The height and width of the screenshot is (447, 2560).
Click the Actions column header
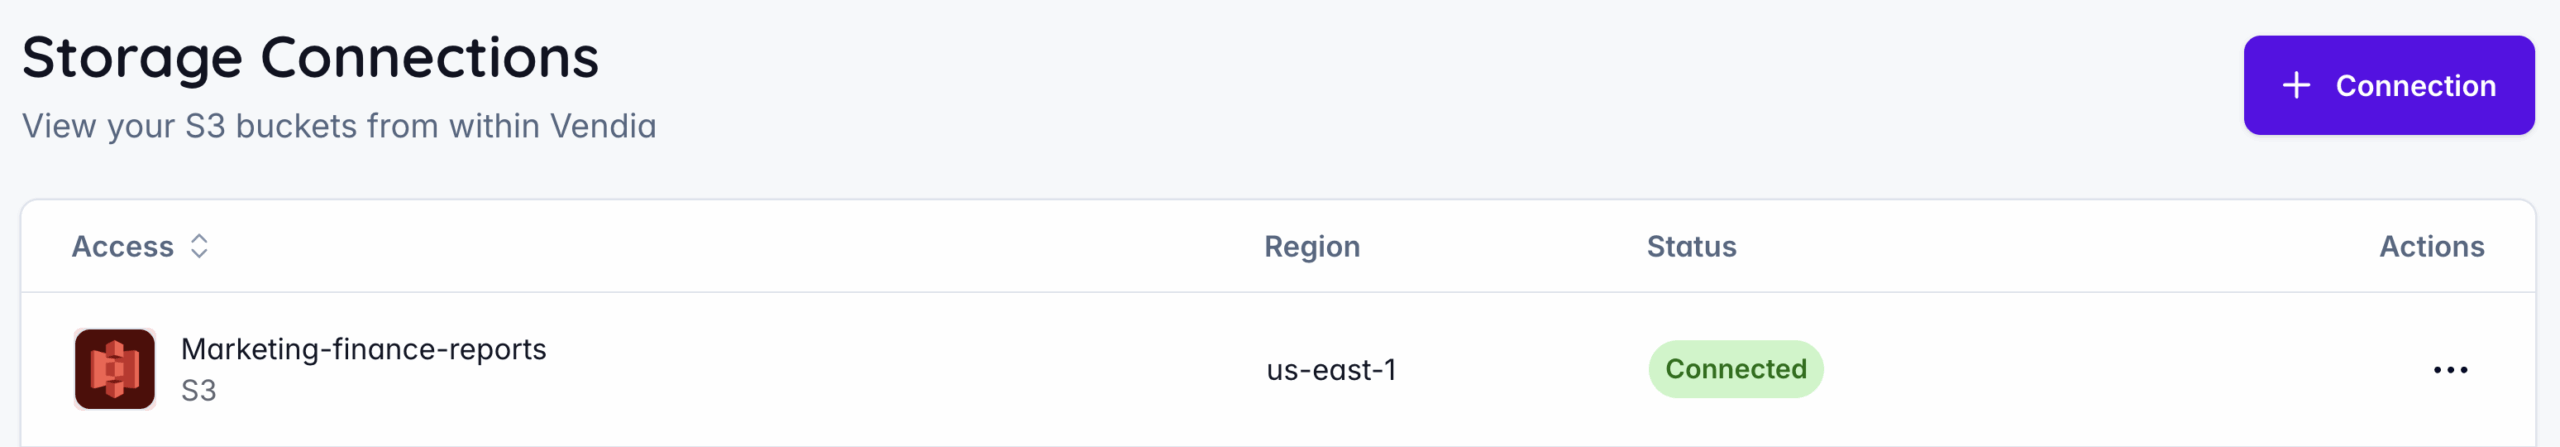click(2430, 246)
